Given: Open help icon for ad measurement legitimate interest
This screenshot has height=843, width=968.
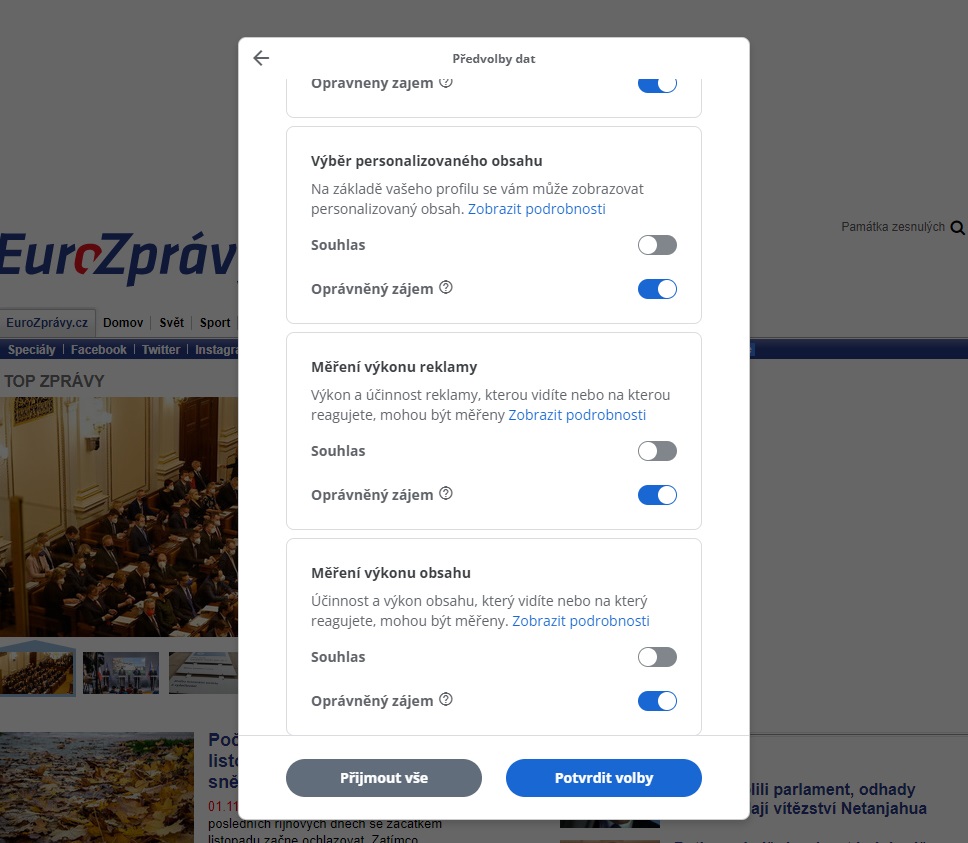Looking at the screenshot, I should tap(446, 494).
